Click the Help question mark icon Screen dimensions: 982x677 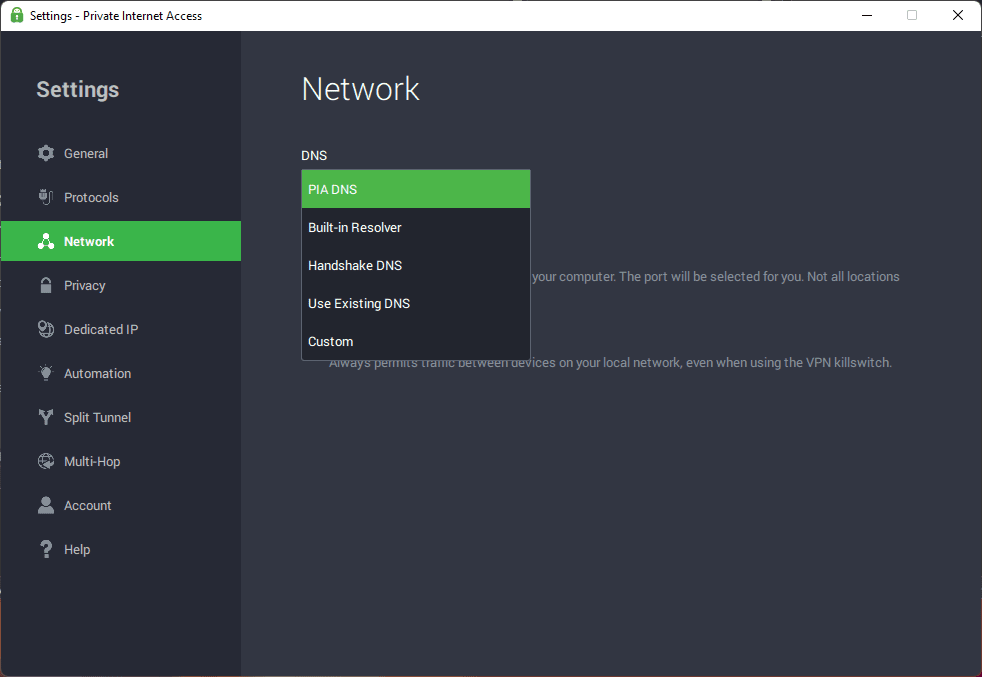46,549
